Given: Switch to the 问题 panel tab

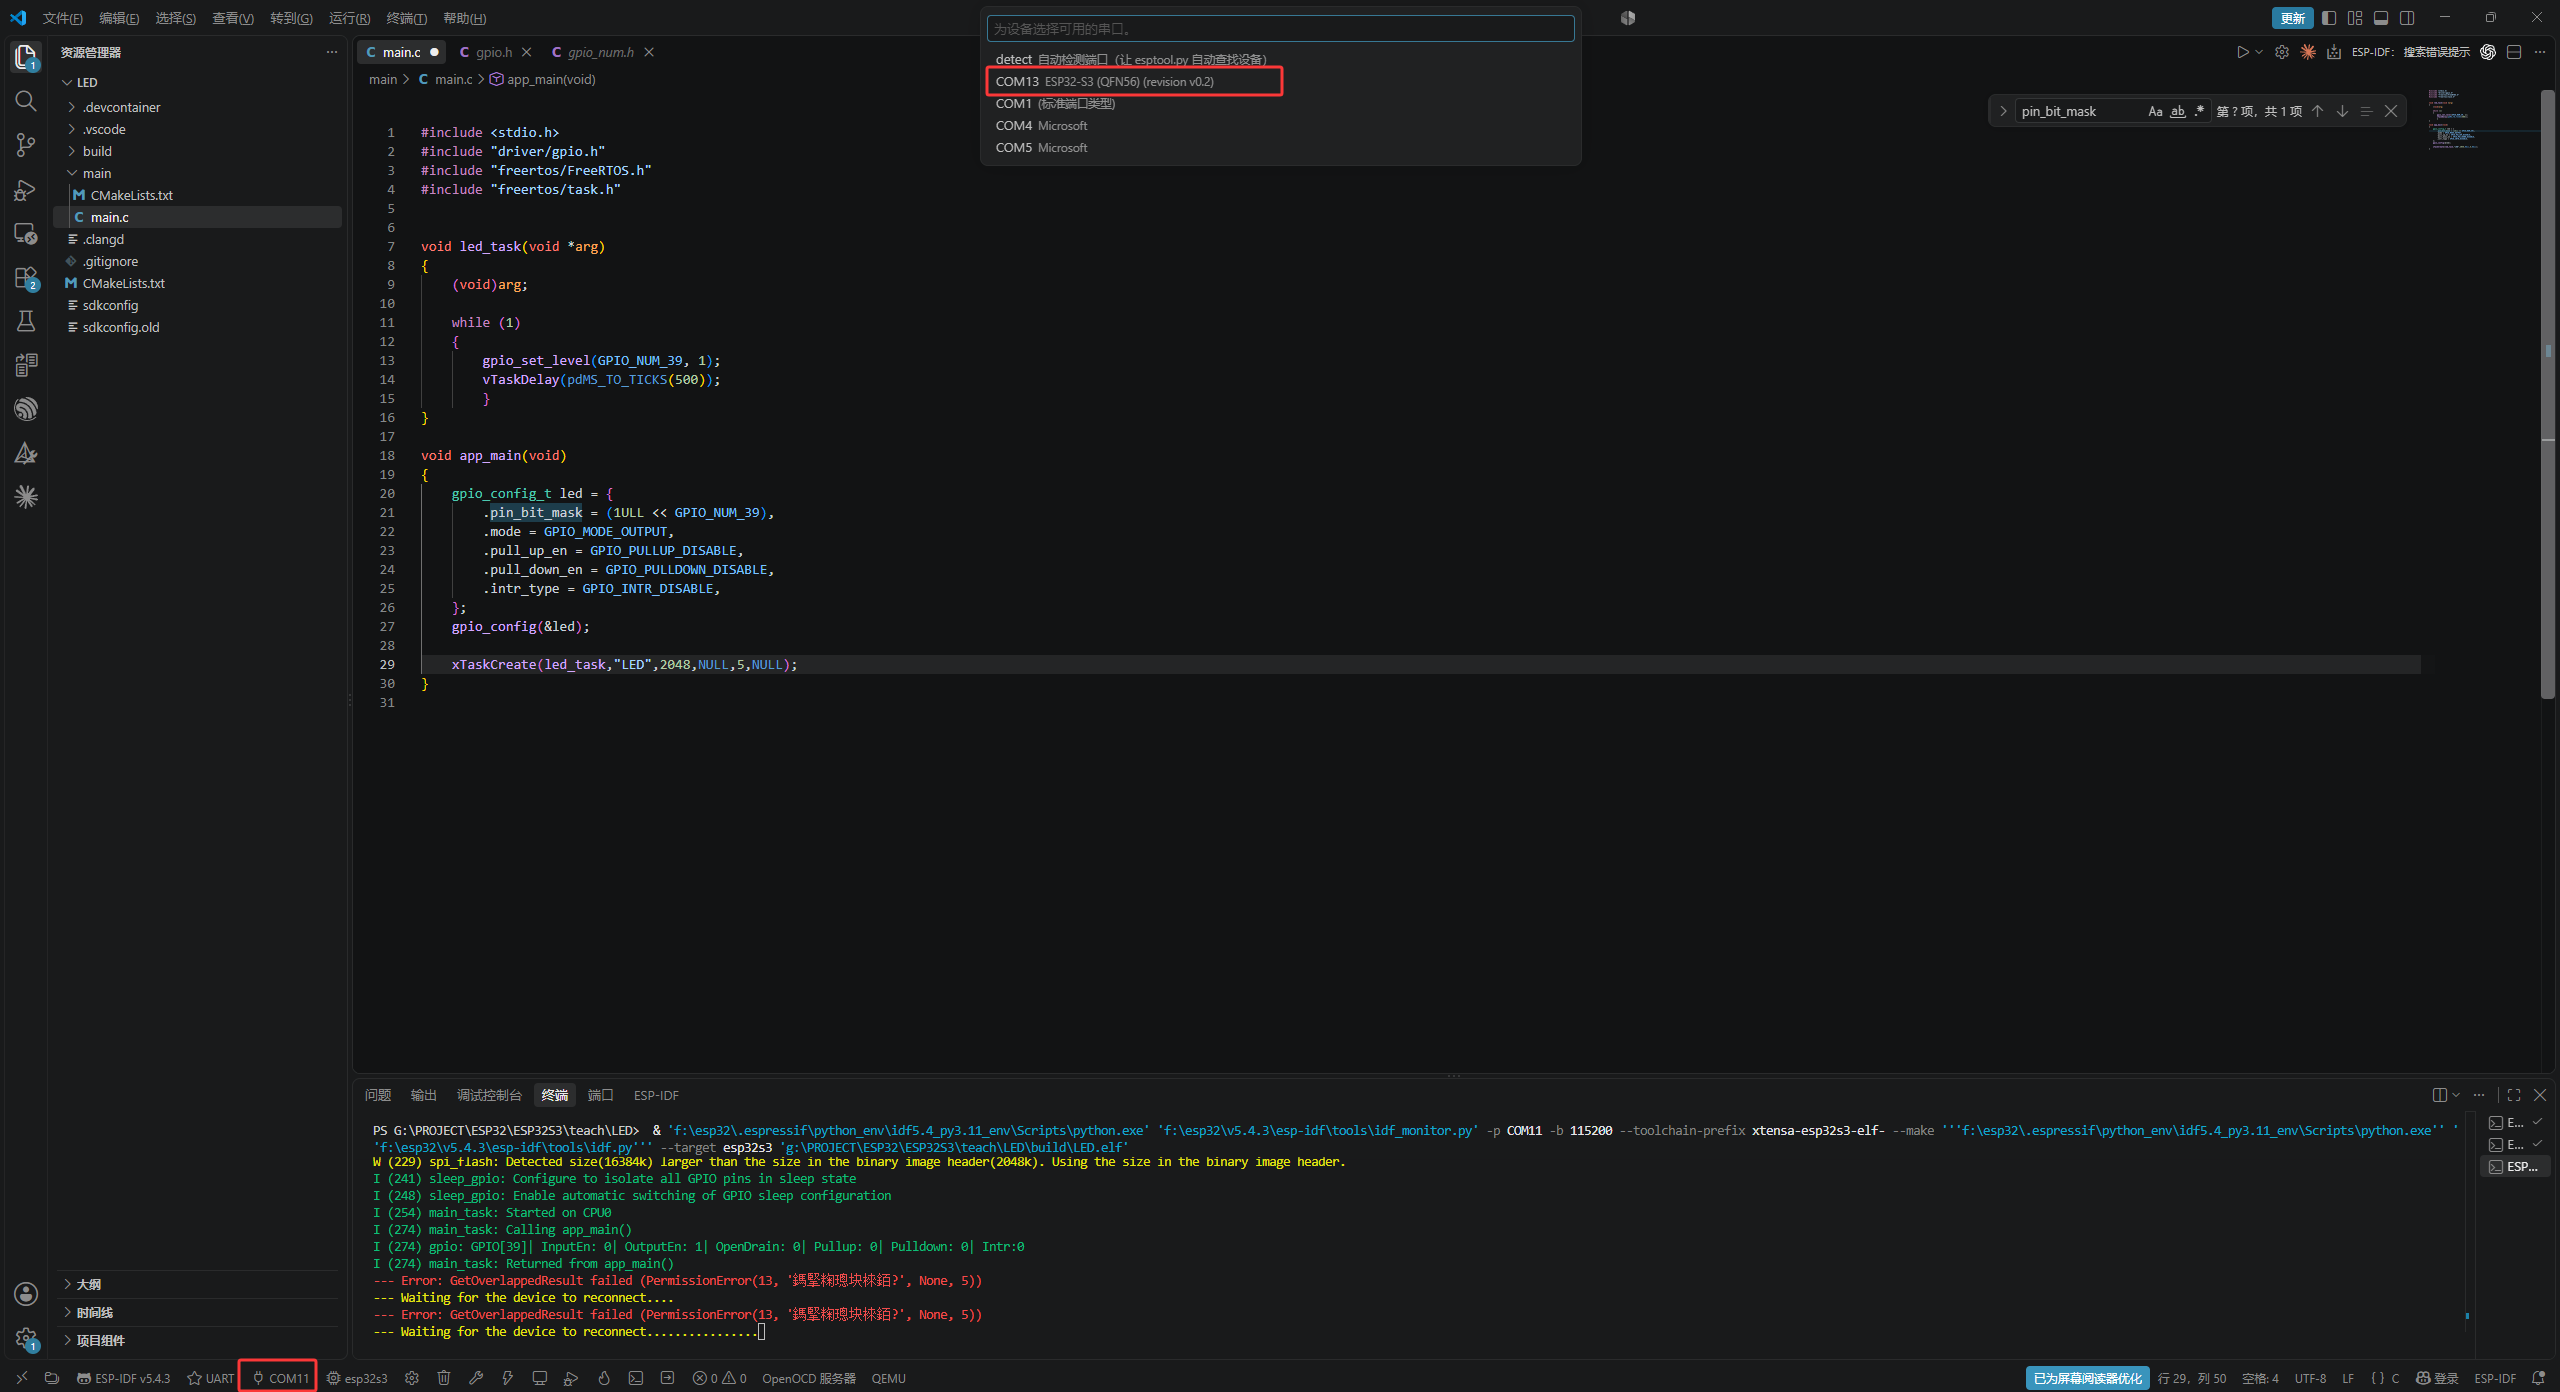Looking at the screenshot, I should (378, 1095).
